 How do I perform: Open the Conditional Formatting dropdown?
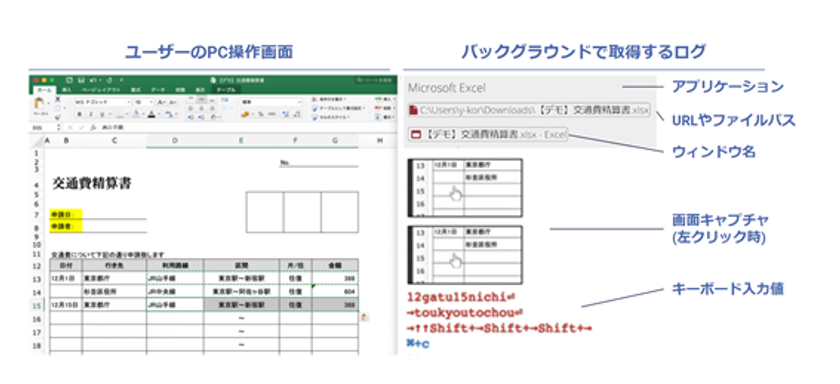point(329,100)
